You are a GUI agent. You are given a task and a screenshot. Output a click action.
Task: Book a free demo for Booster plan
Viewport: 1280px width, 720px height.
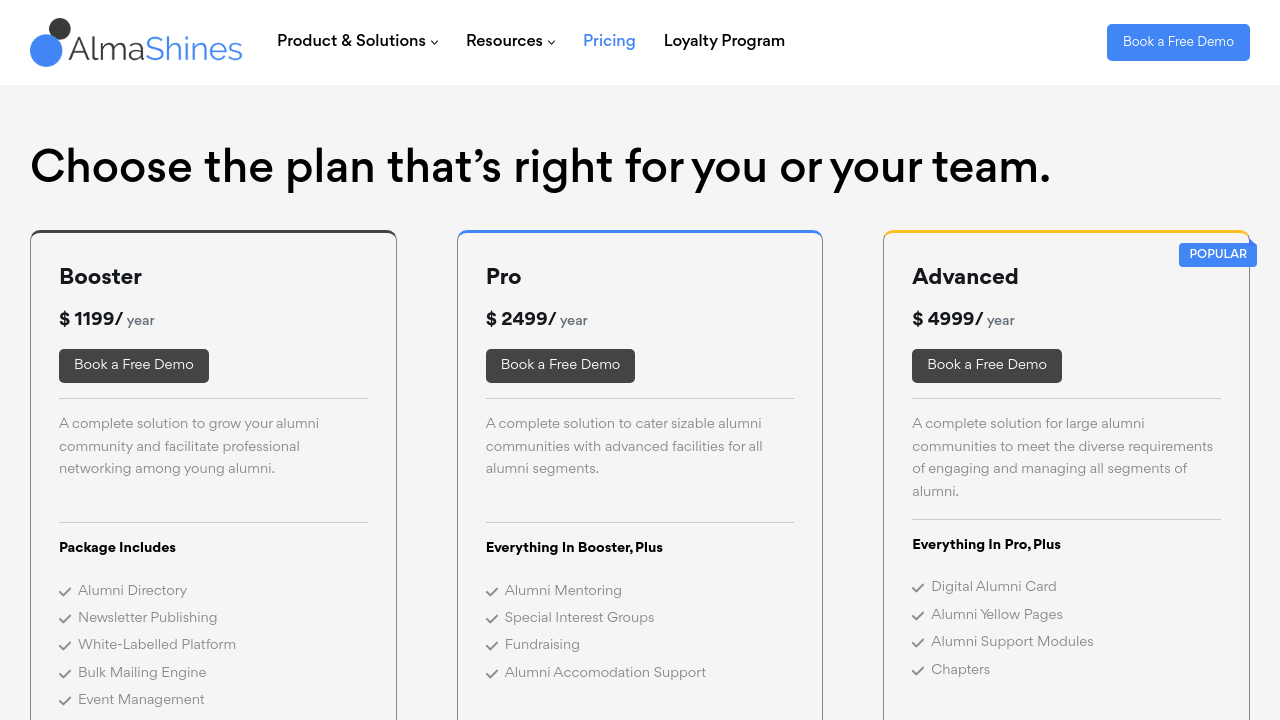134,366
